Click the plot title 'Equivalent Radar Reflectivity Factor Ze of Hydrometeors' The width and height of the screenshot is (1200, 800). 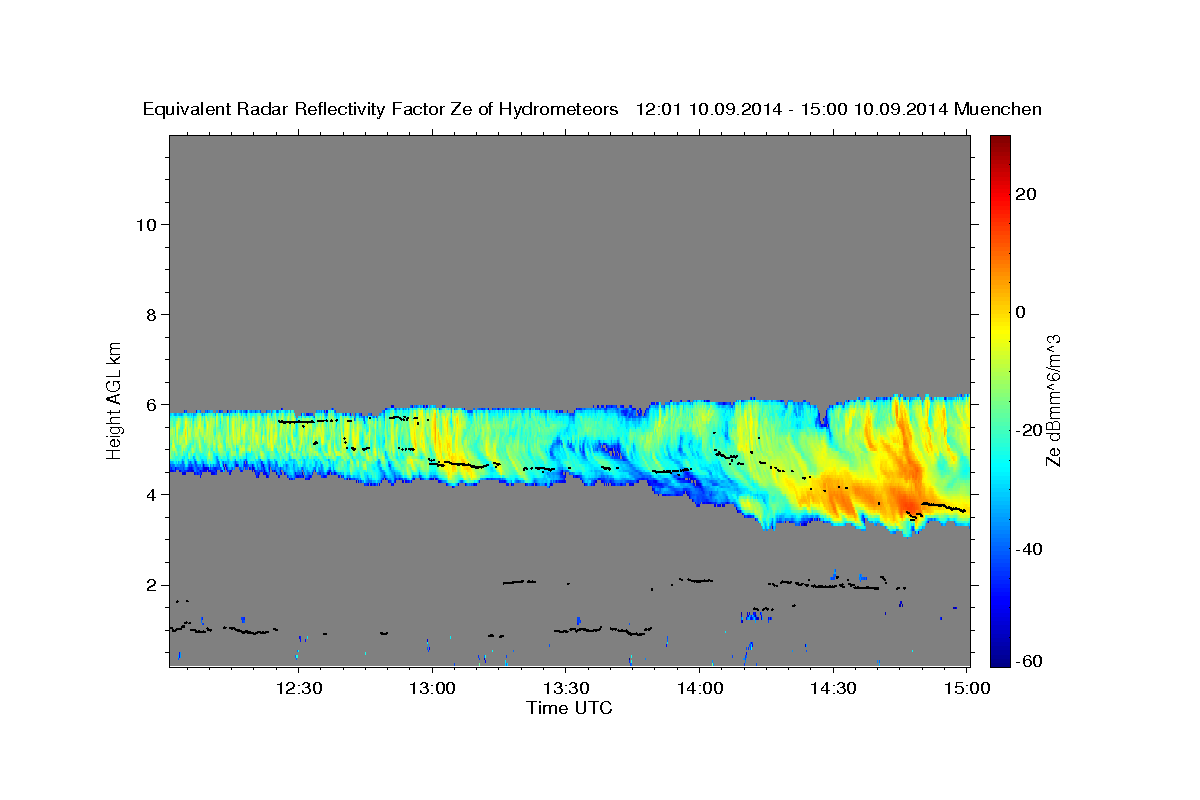(381, 110)
